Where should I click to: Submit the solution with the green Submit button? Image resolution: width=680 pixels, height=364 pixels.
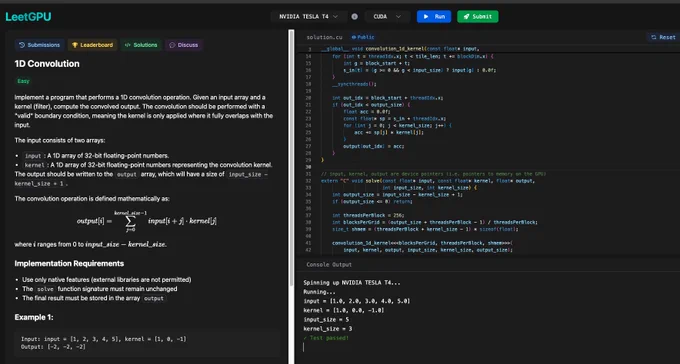click(x=477, y=16)
